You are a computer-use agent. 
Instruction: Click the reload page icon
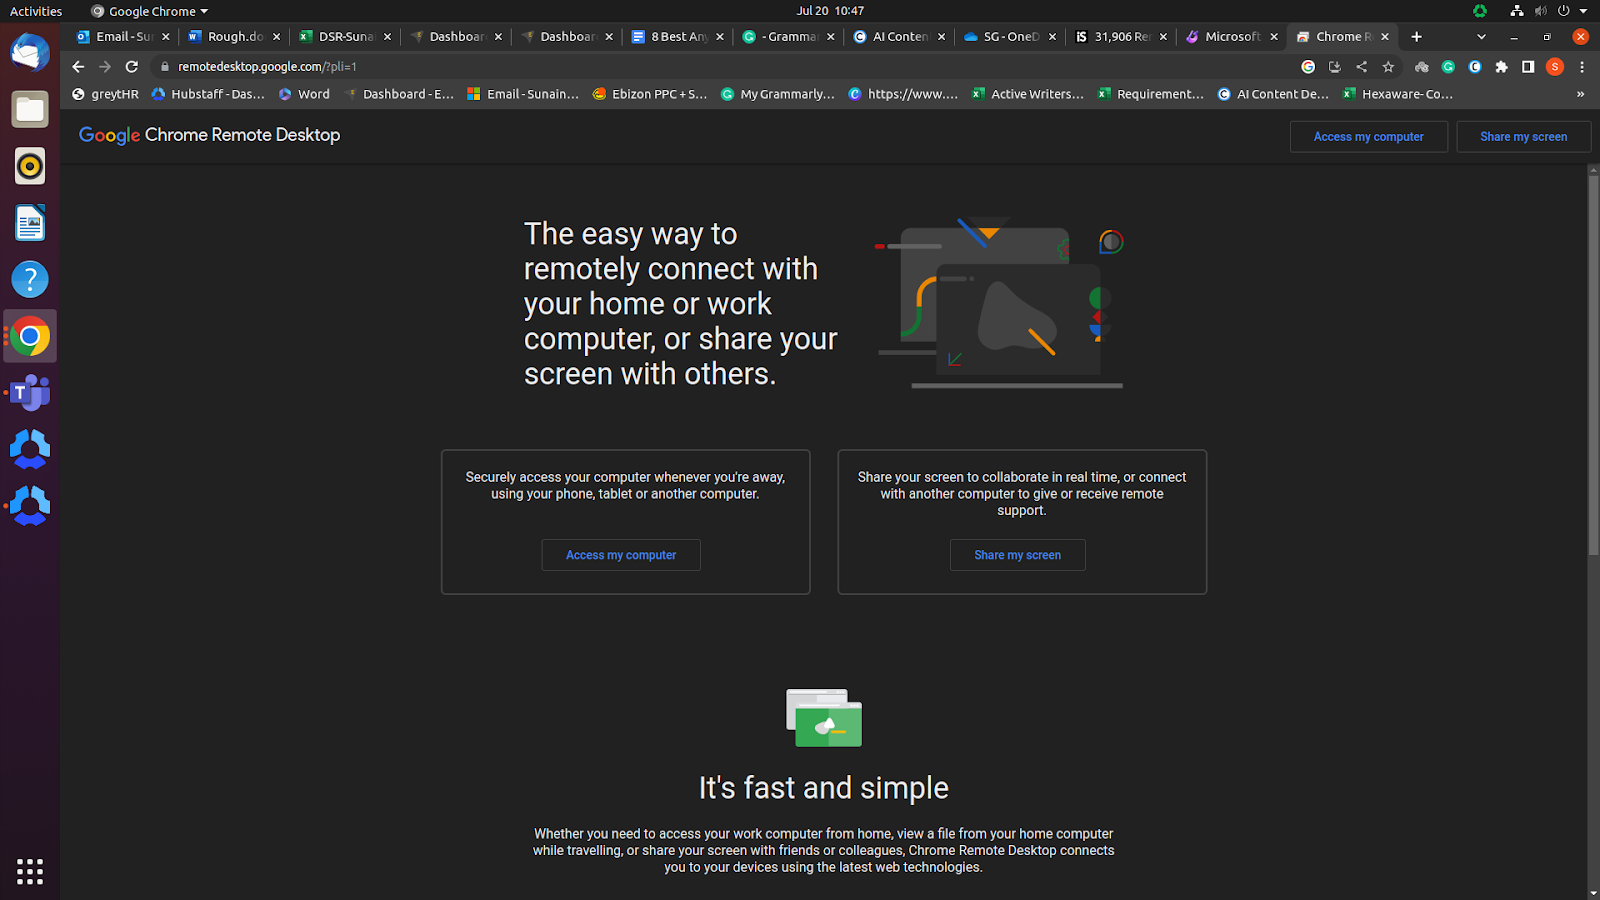click(132, 67)
